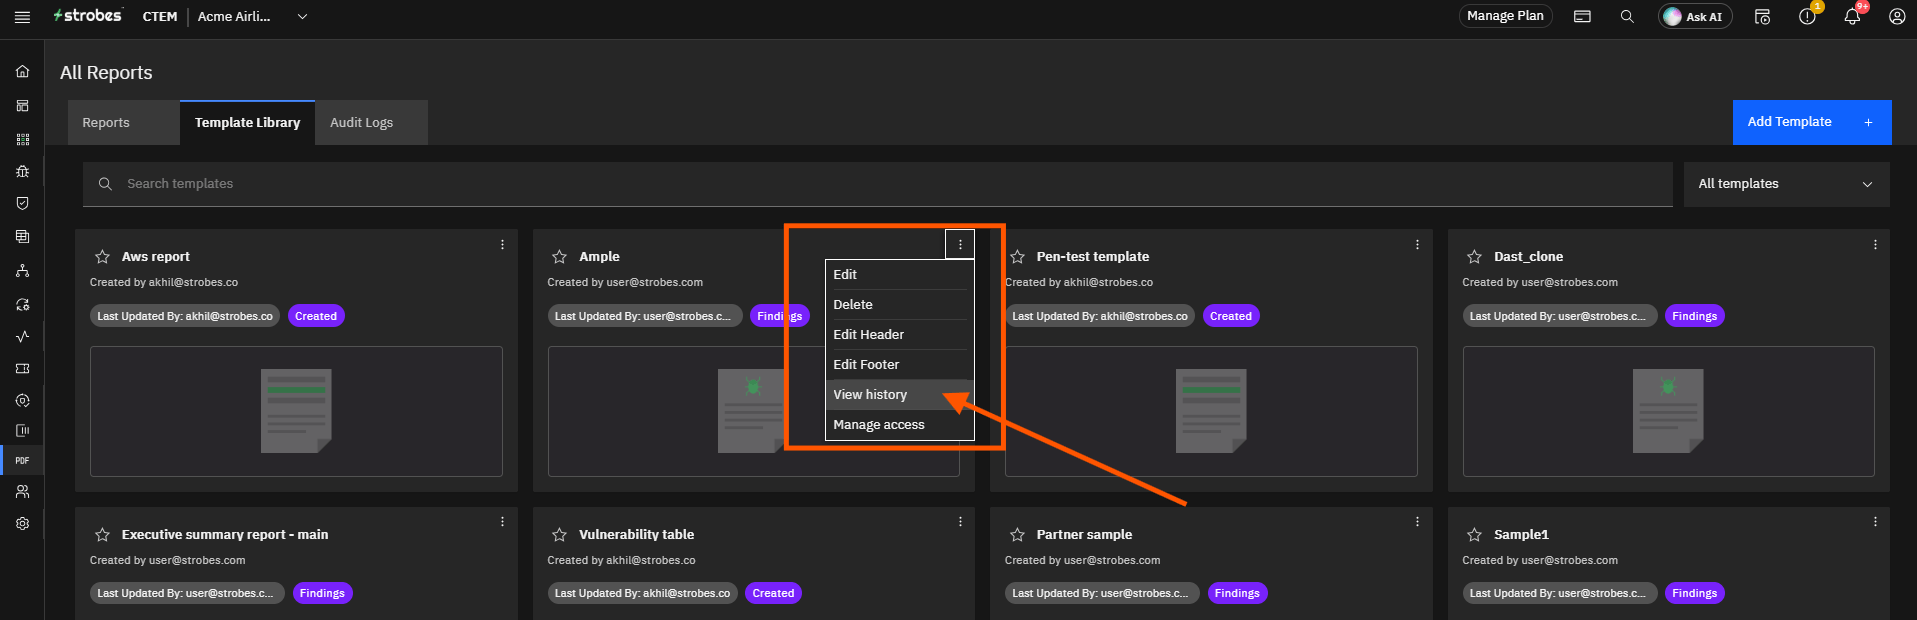Open Executive summary report three-dot menu
Image resolution: width=1917 pixels, height=620 pixels.
pyautogui.click(x=502, y=522)
